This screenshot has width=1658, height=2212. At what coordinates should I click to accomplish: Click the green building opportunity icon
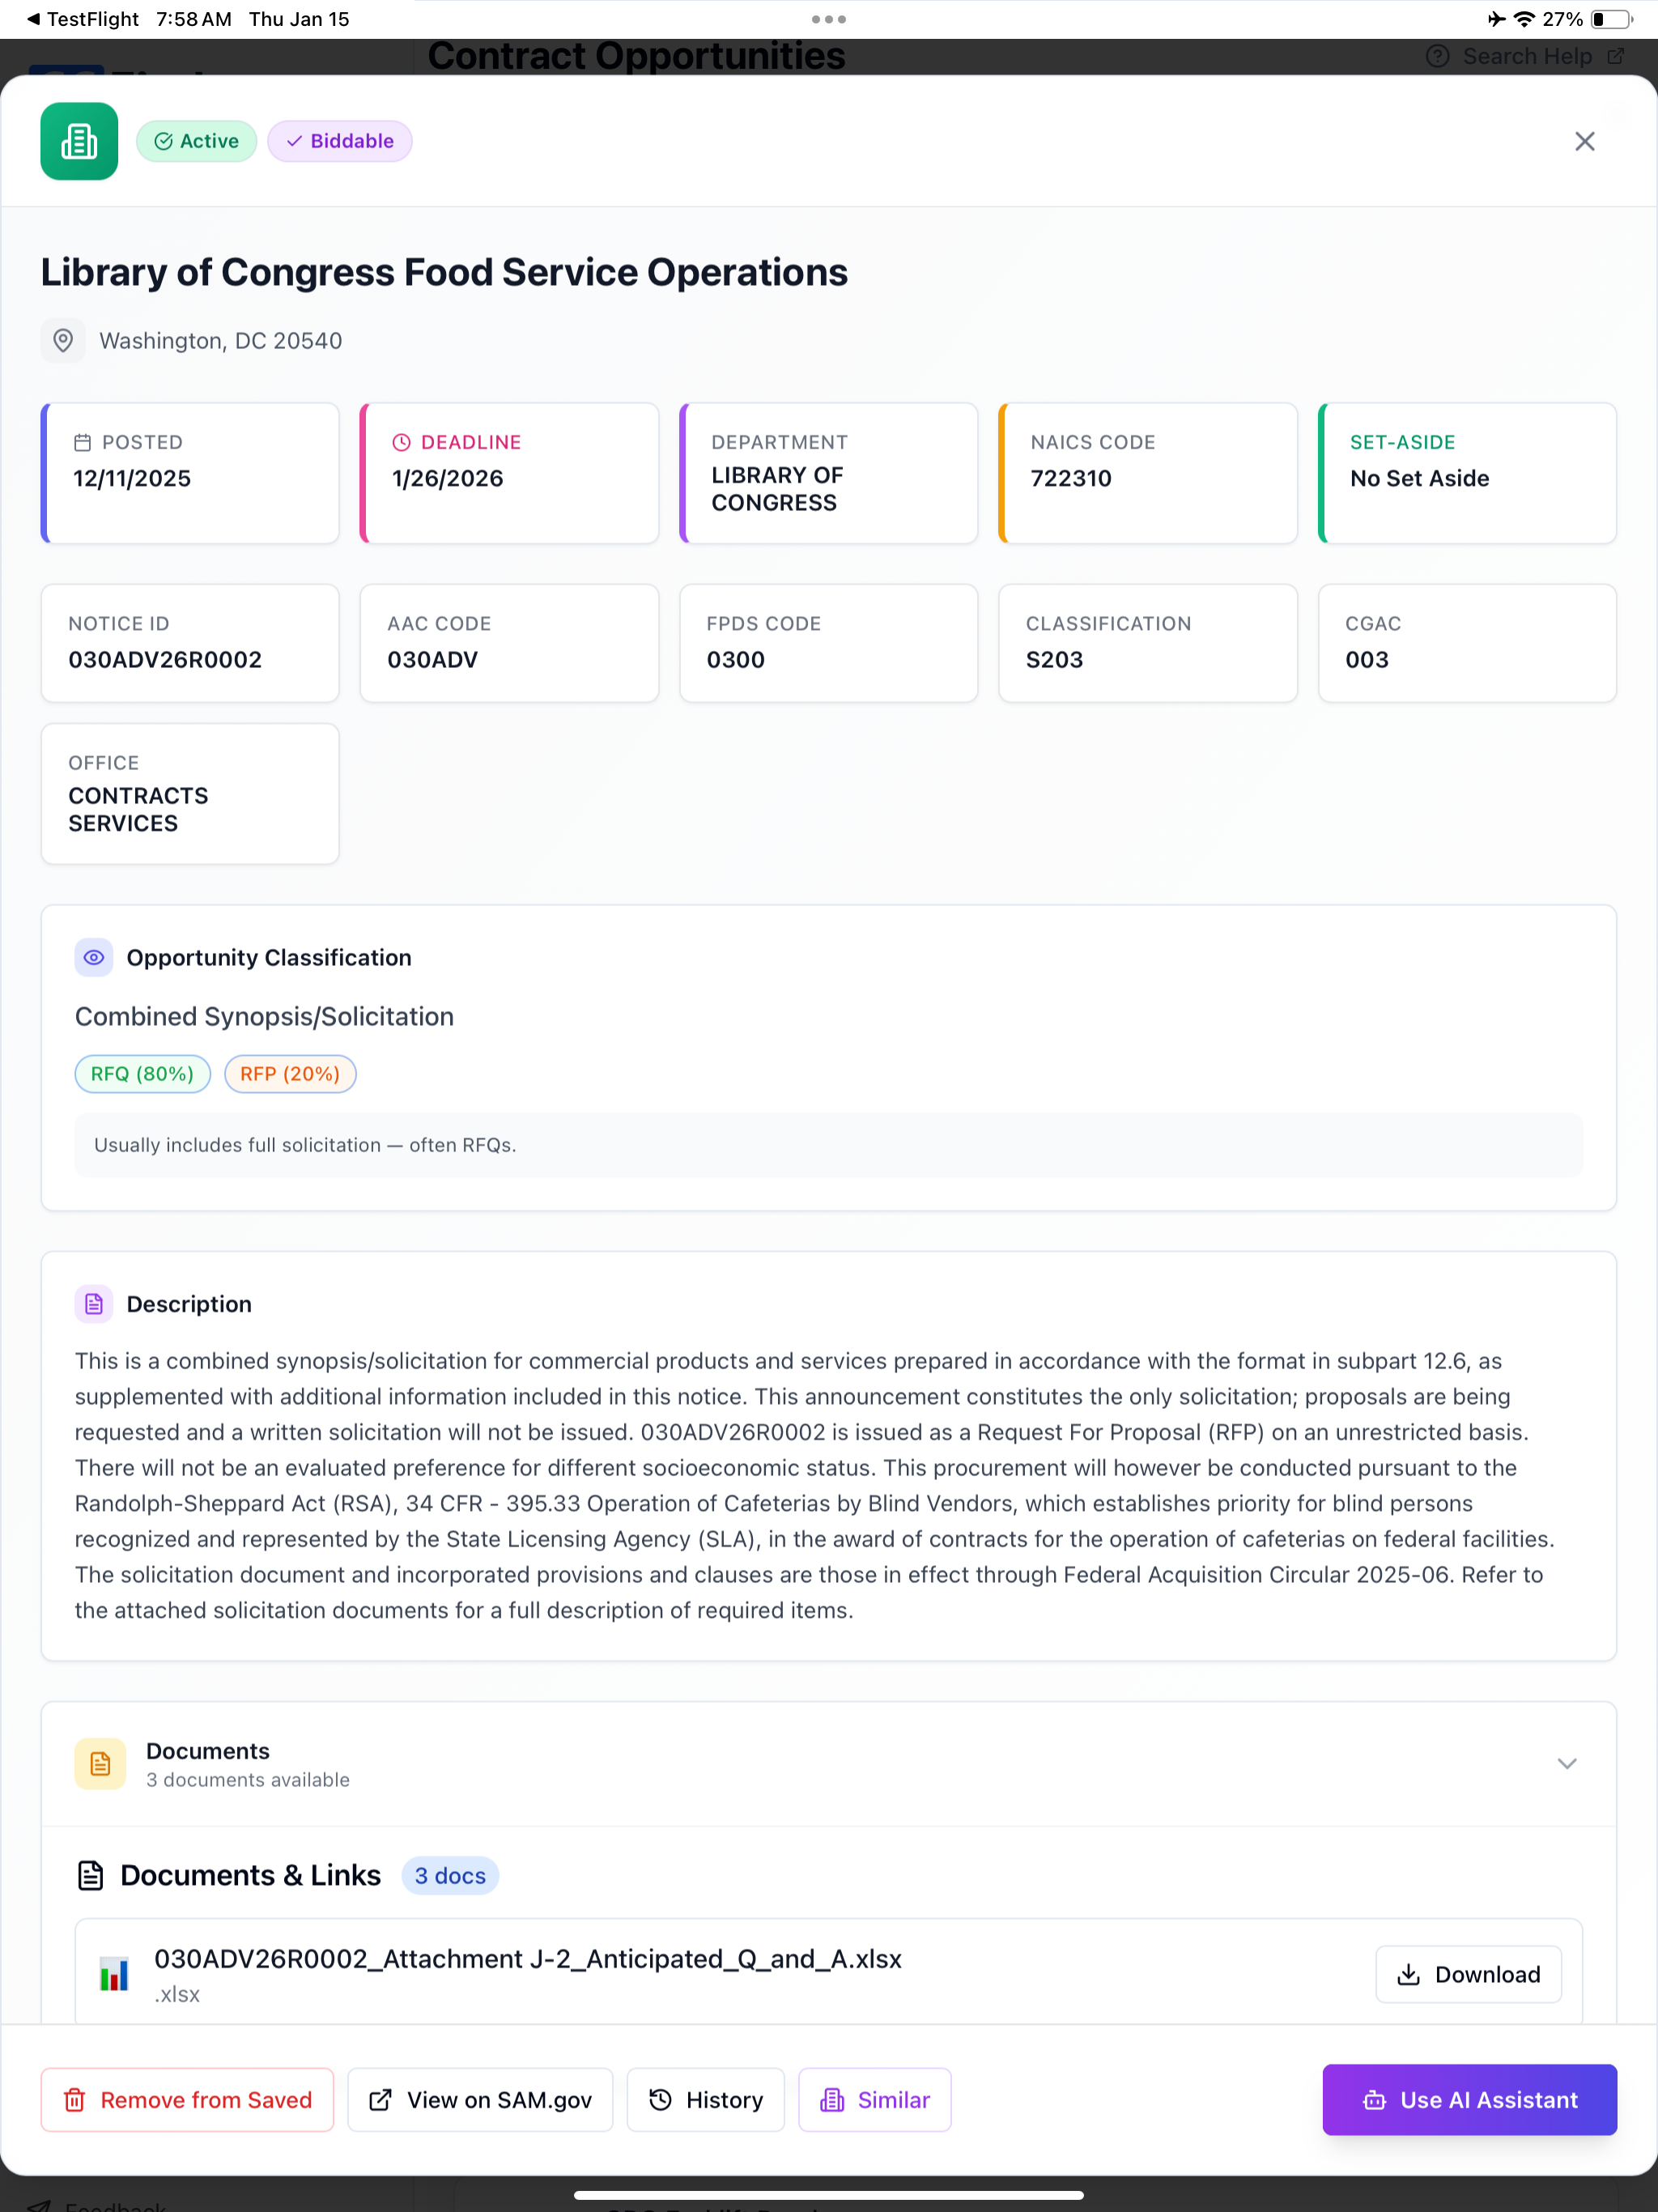coord(79,141)
